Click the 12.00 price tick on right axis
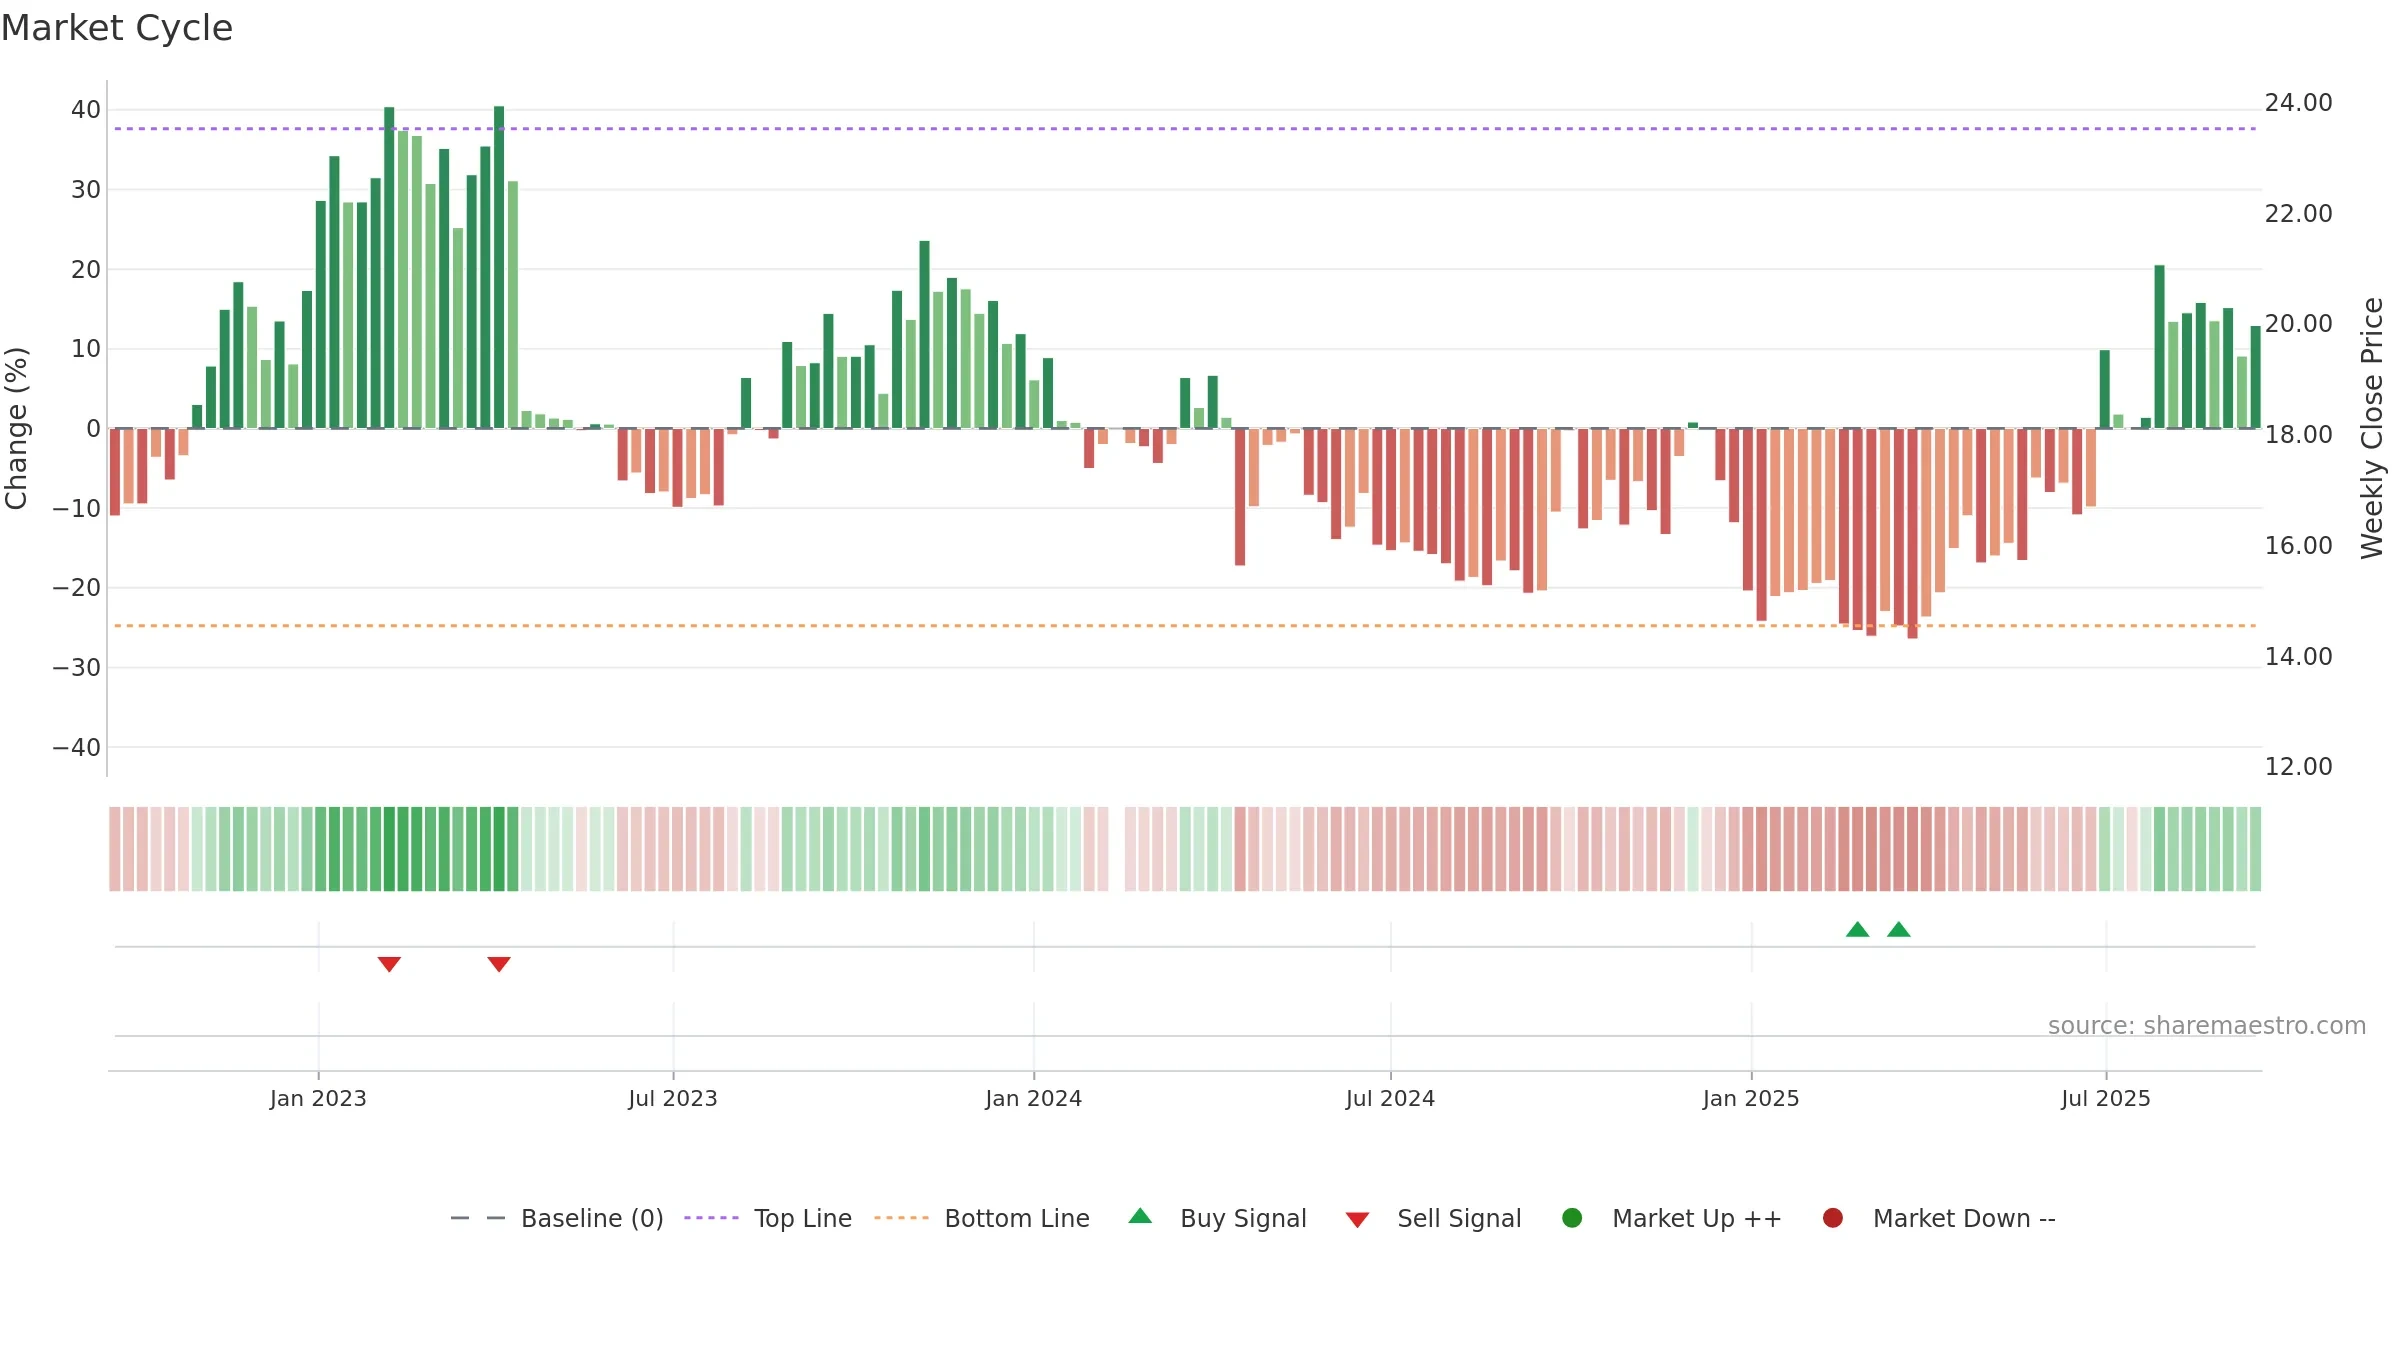 pos(2298,767)
